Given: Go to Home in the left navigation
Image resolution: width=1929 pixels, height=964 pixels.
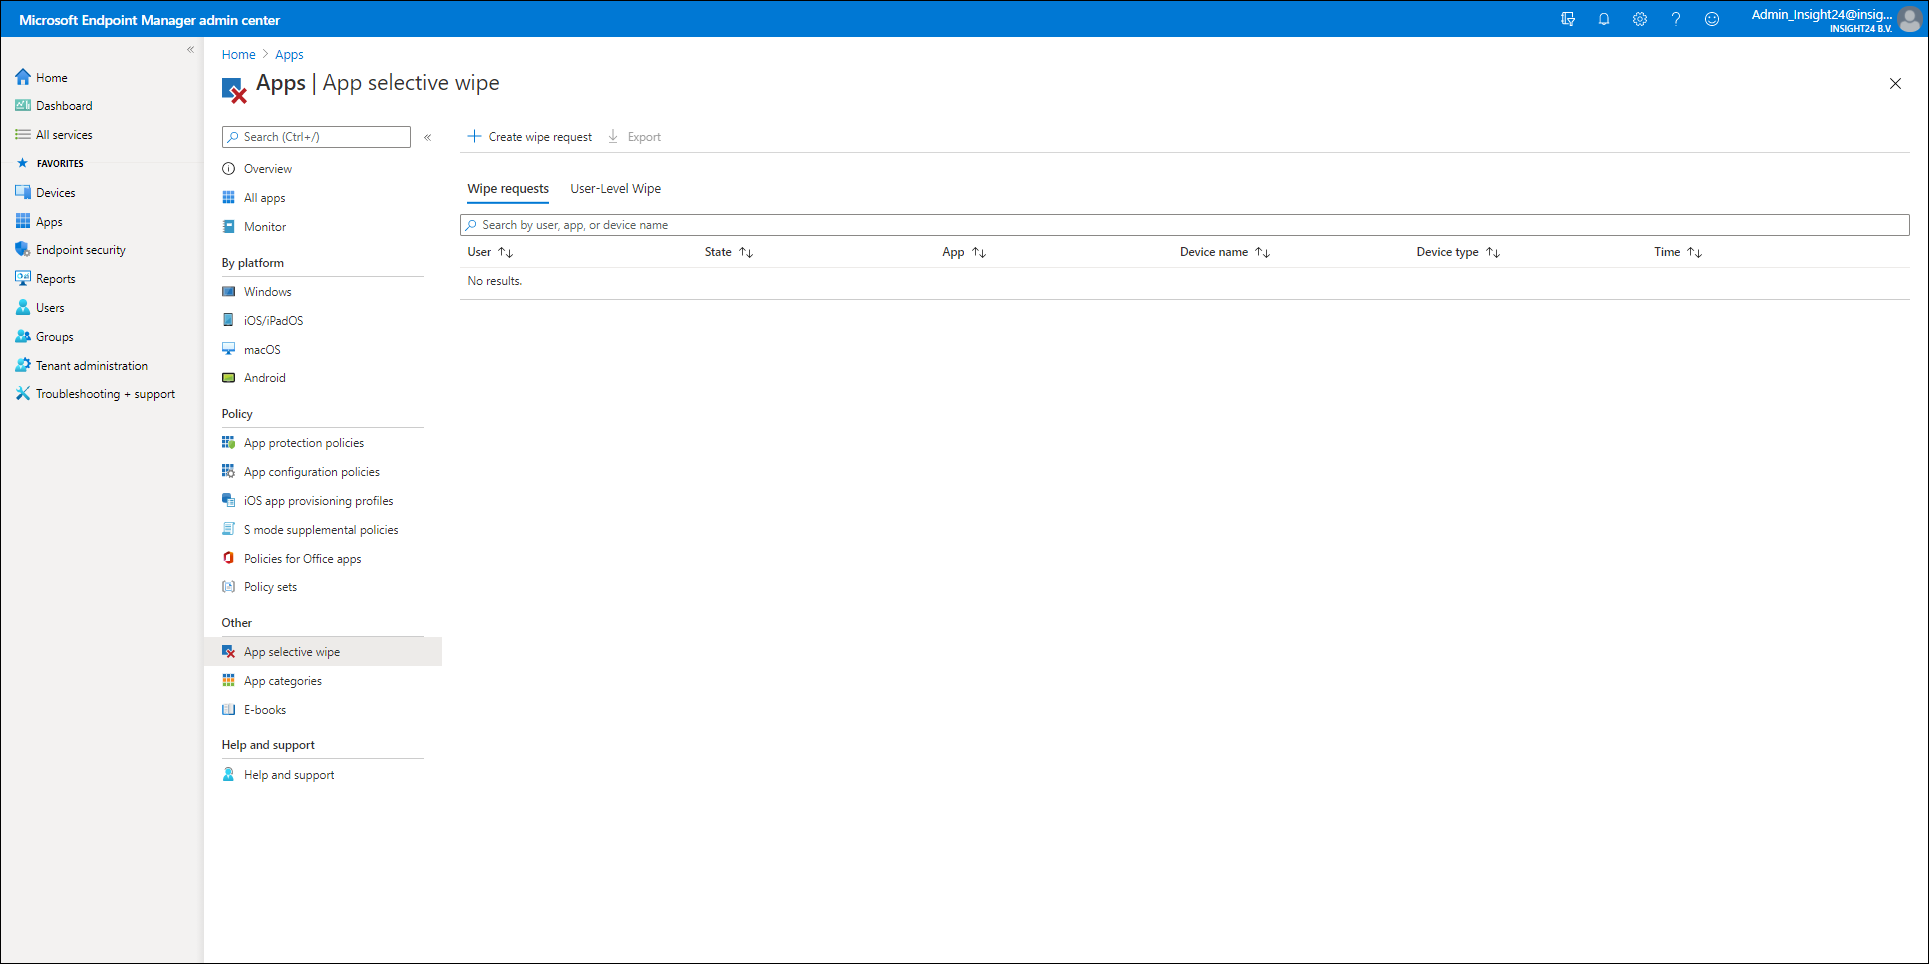Looking at the screenshot, I should (52, 77).
